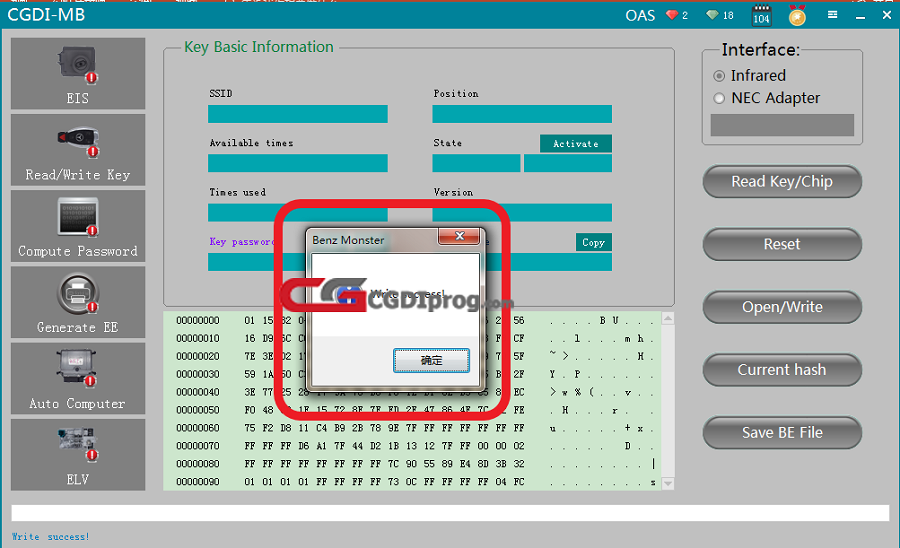Open the Auto Computer module
Screen dimensions: 900x548
pos(77,378)
